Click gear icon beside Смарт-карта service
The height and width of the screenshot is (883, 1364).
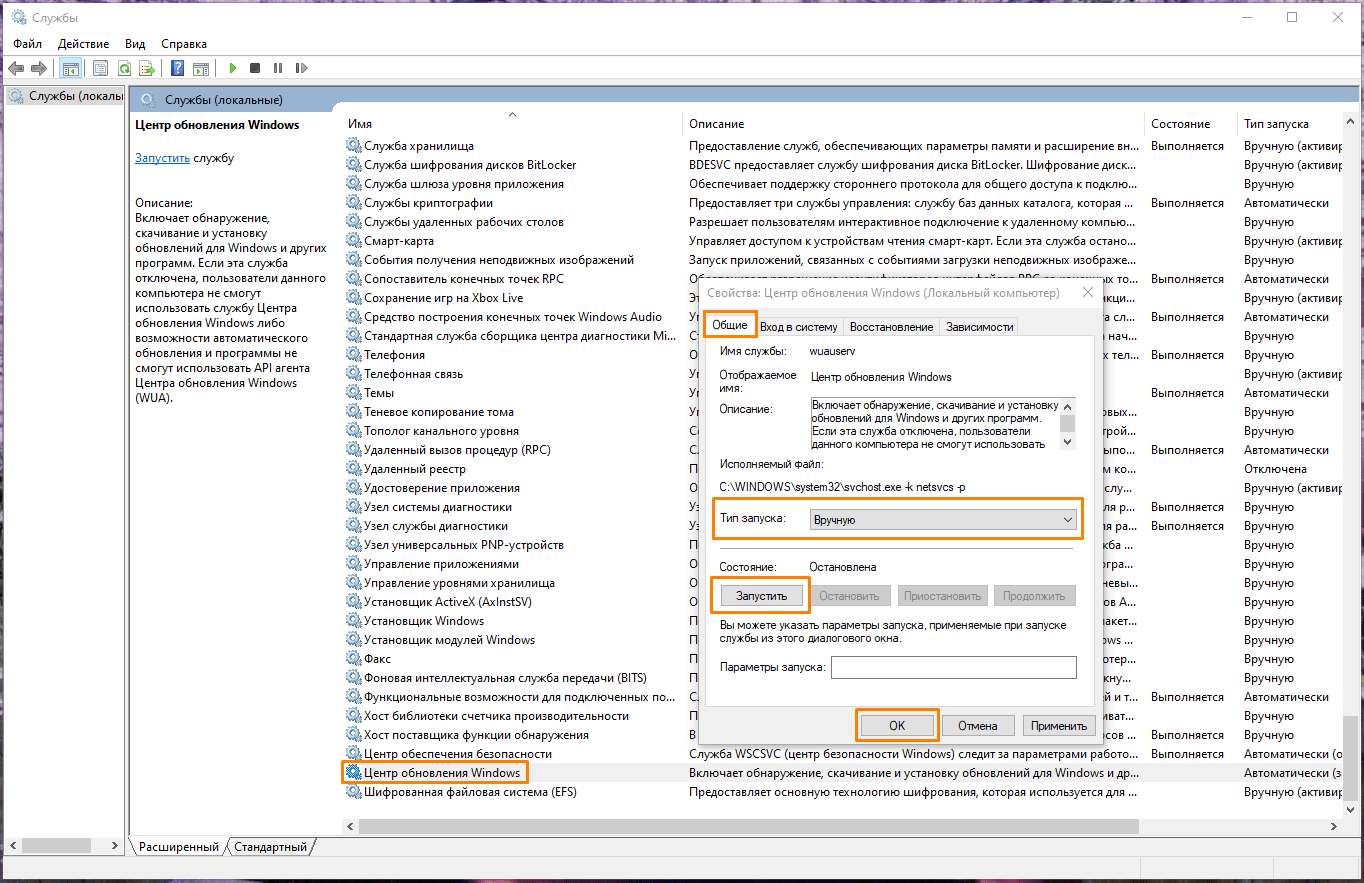pos(353,241)
